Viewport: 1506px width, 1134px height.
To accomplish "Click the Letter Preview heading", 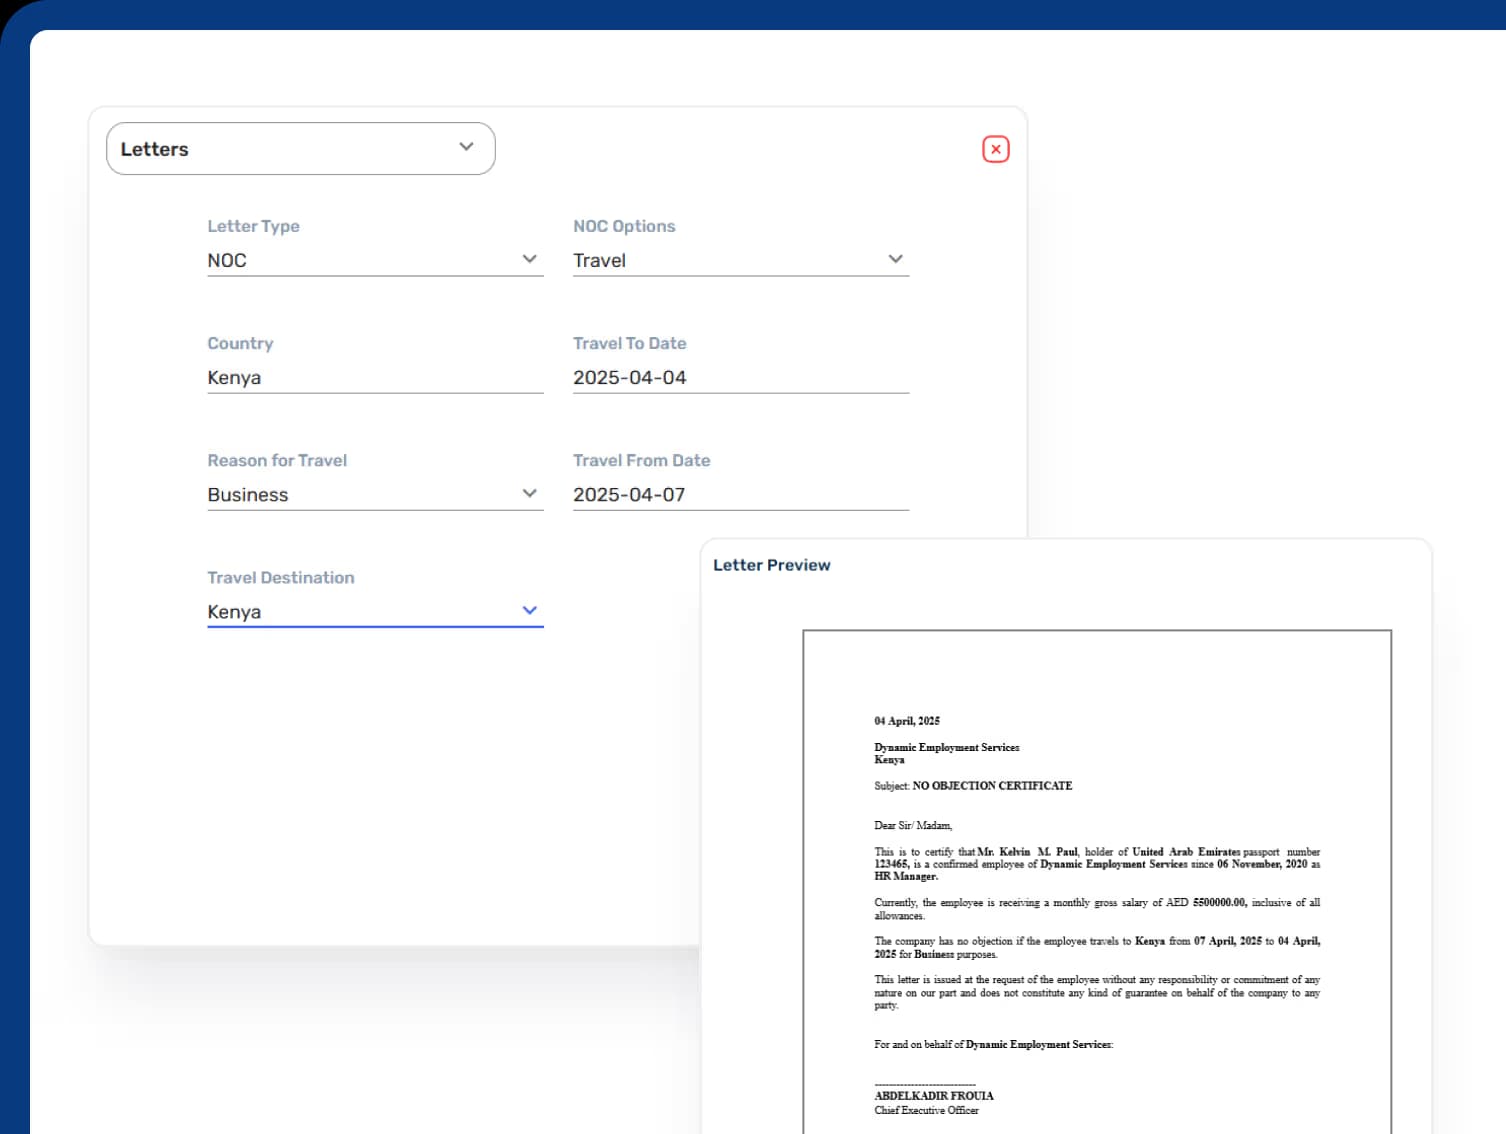I will (771, 565).
